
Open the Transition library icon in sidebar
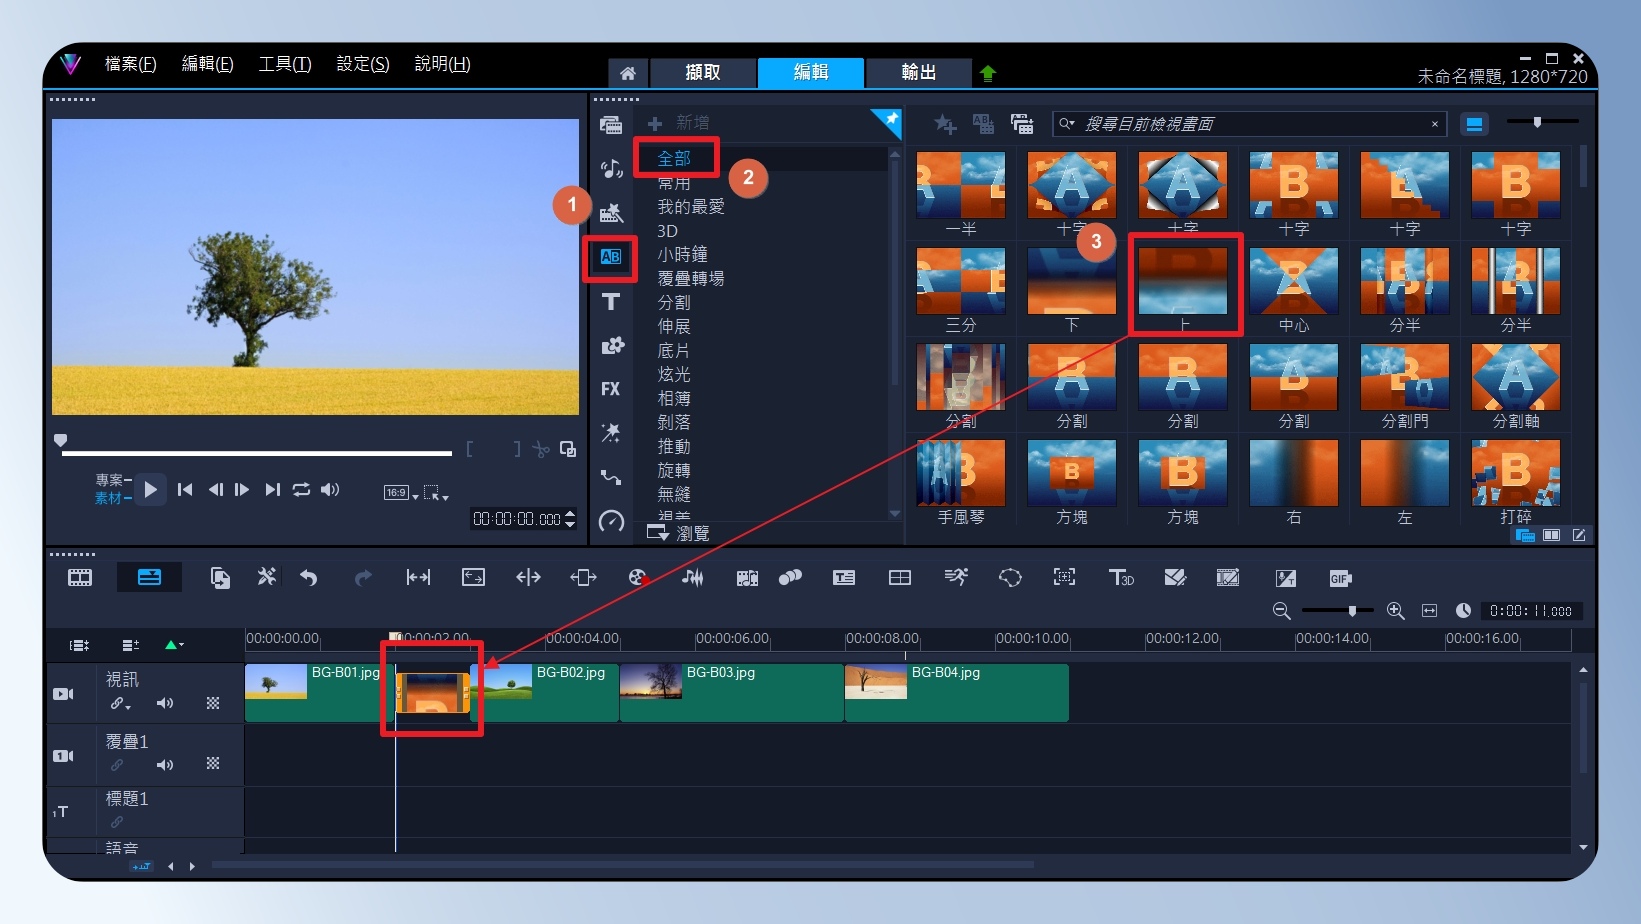tap(610, 257)
